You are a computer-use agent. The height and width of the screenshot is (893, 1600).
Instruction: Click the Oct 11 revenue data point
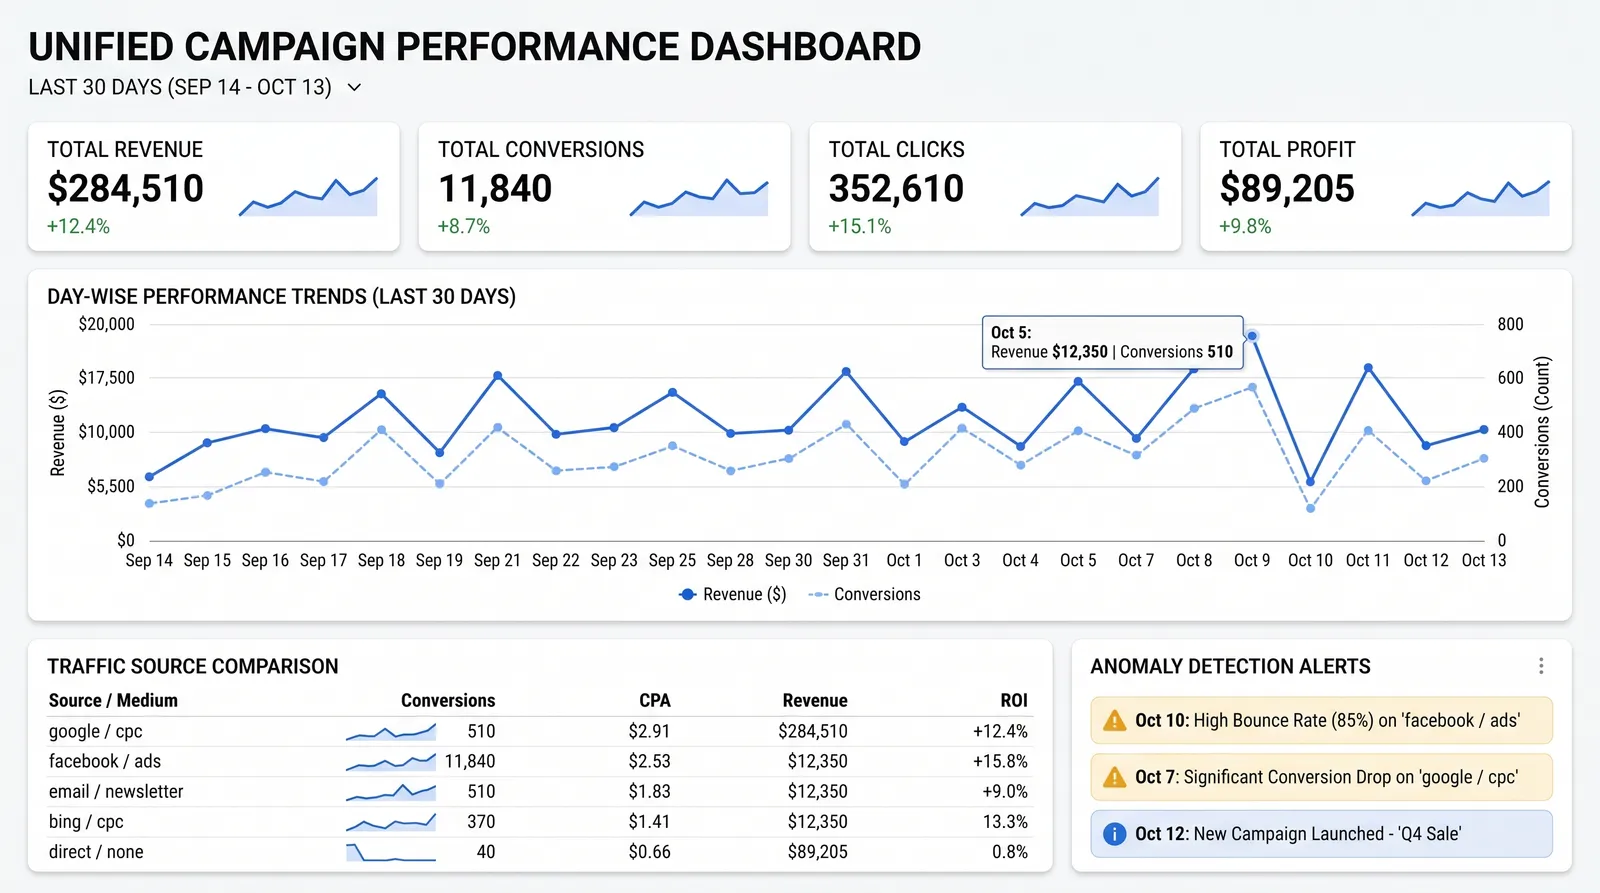[1368, 368]
